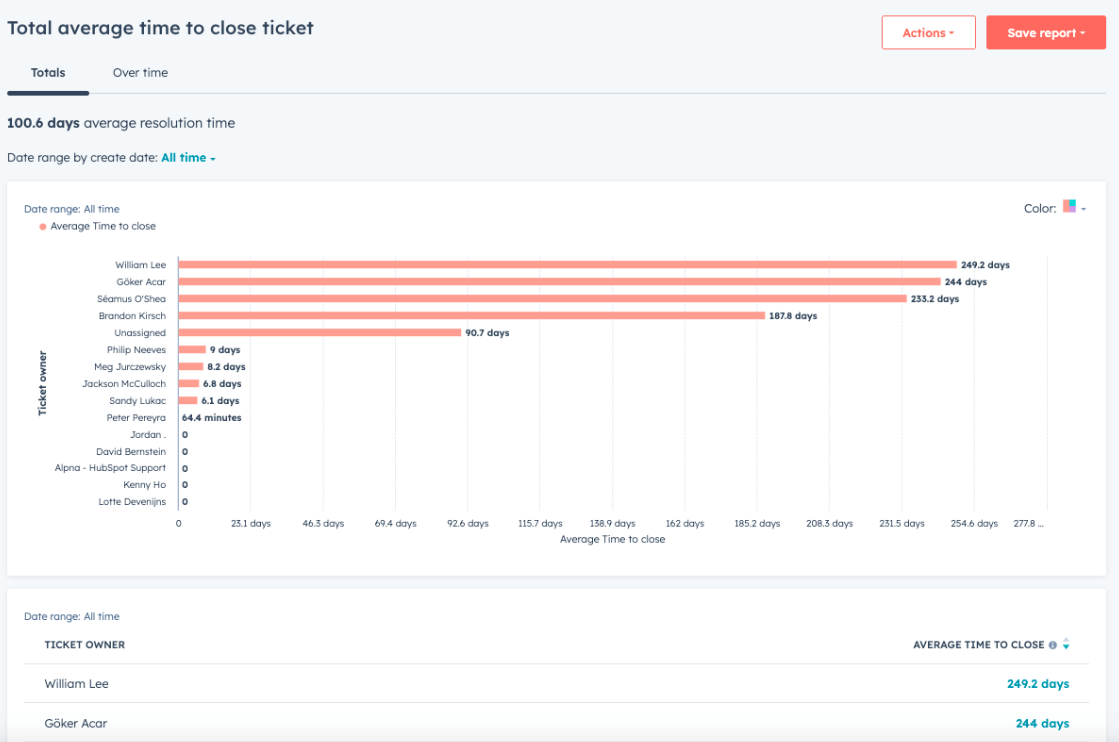1119x742 pixels.
Task: Click the Séamus O'Shea chart bar
Action: [x=542, y=298]
